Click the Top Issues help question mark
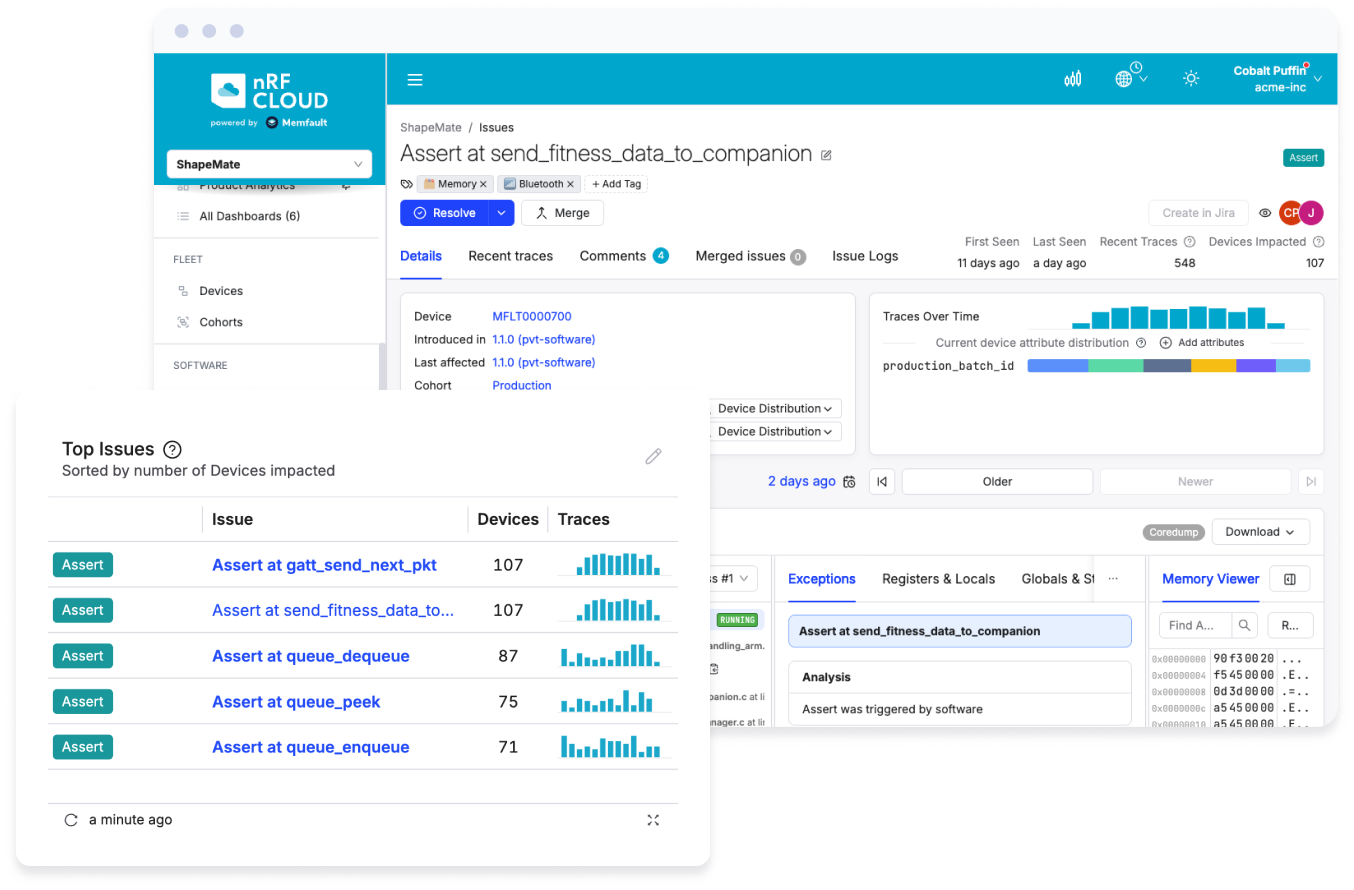This screenshot has height=890, width=1354. 172,449
